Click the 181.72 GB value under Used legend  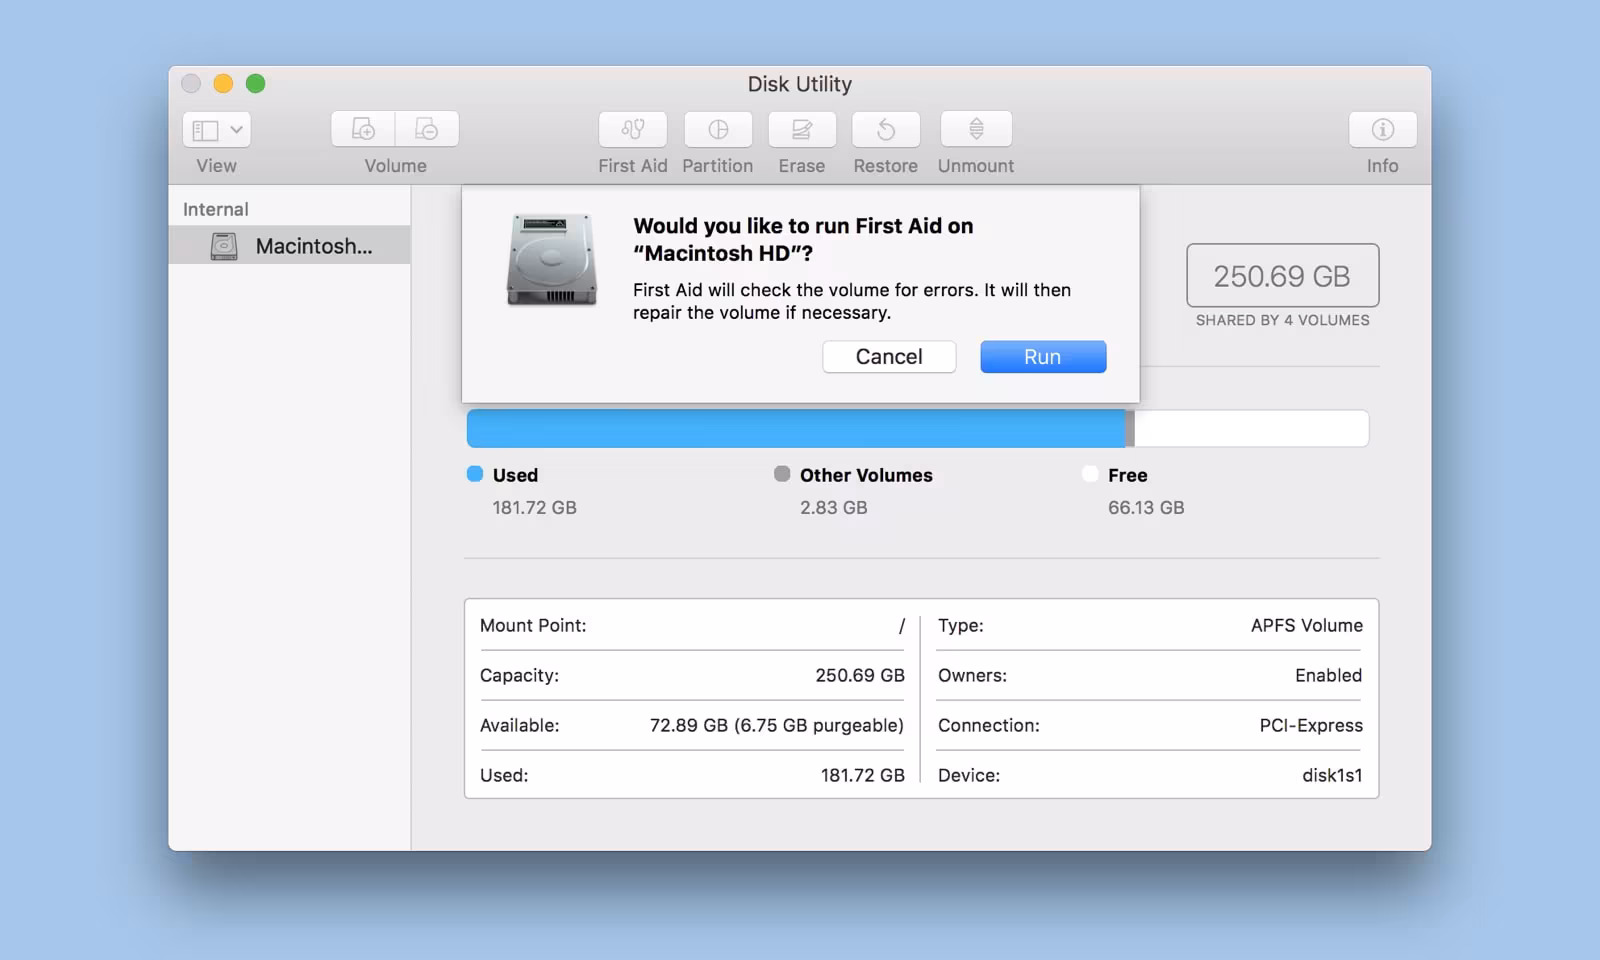534,508
